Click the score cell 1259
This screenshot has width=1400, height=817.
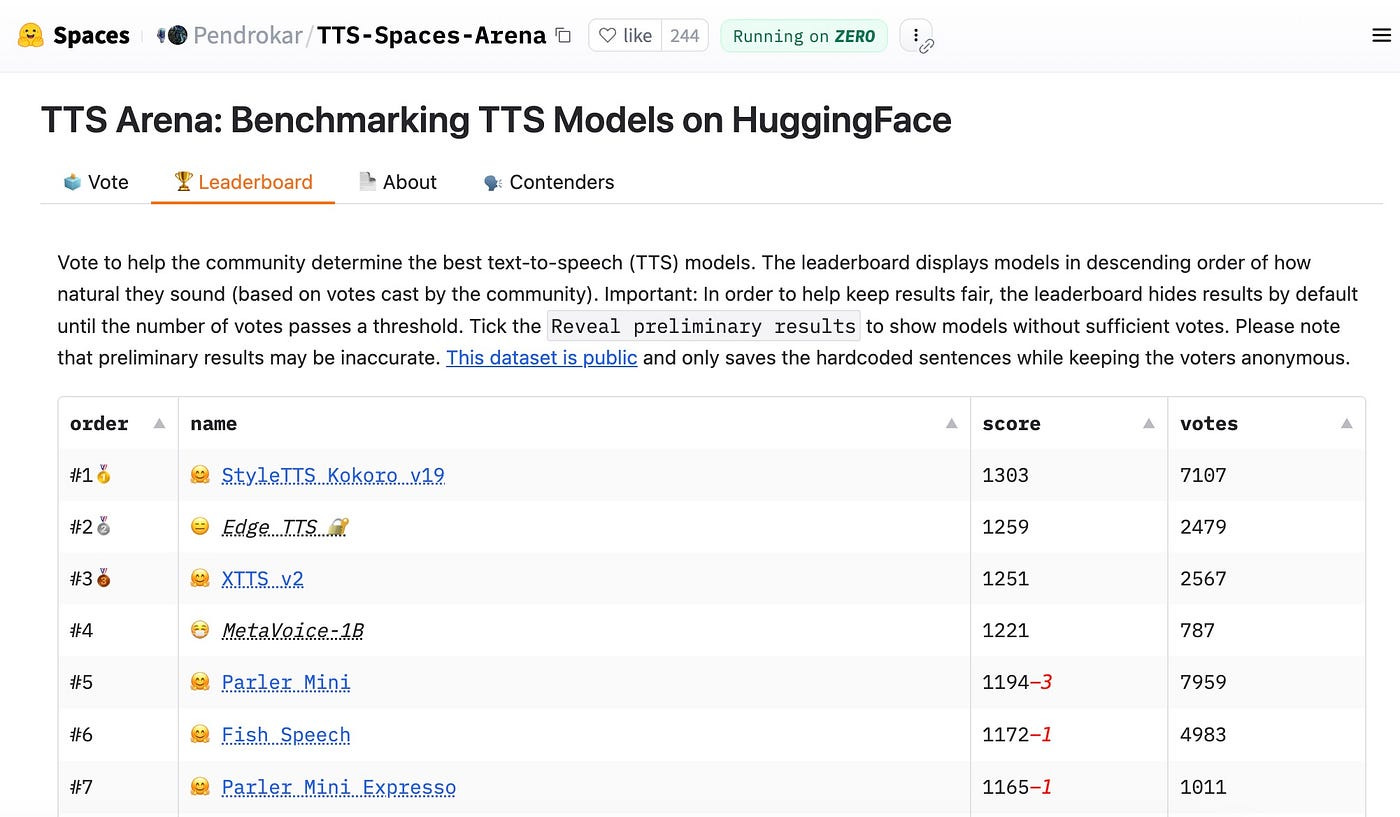coord(1069,527)
